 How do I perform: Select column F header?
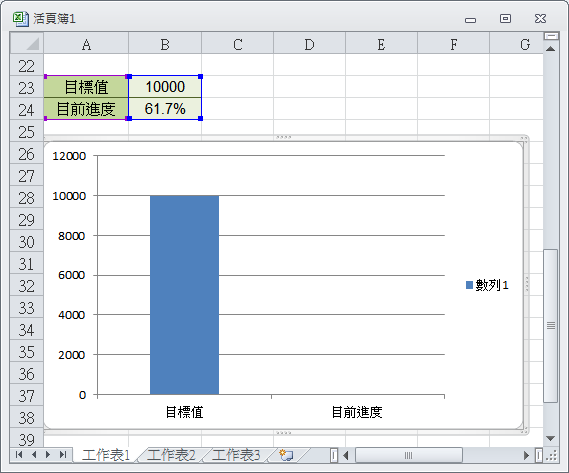click(x=453, y=44)
